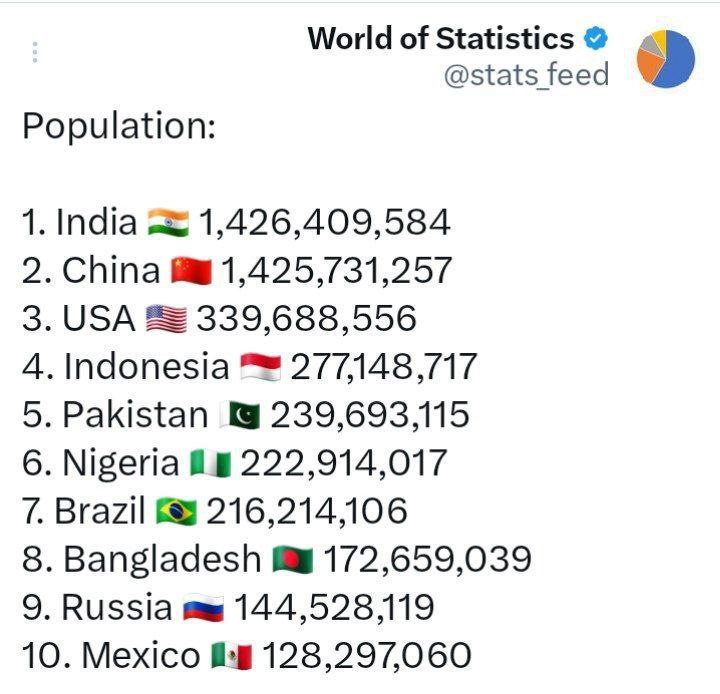Click India's population figure 1,426,409,584

(x=325, y=222)
